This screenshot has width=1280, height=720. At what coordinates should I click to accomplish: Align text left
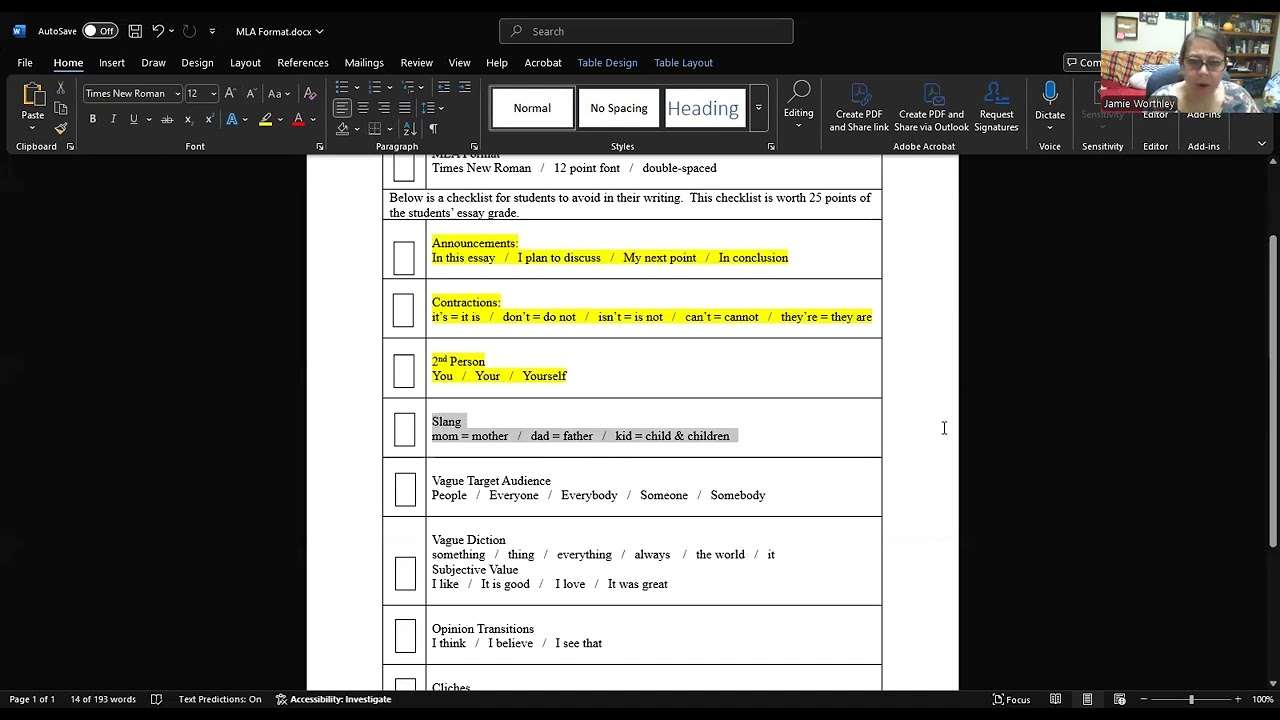click(342, 108)
